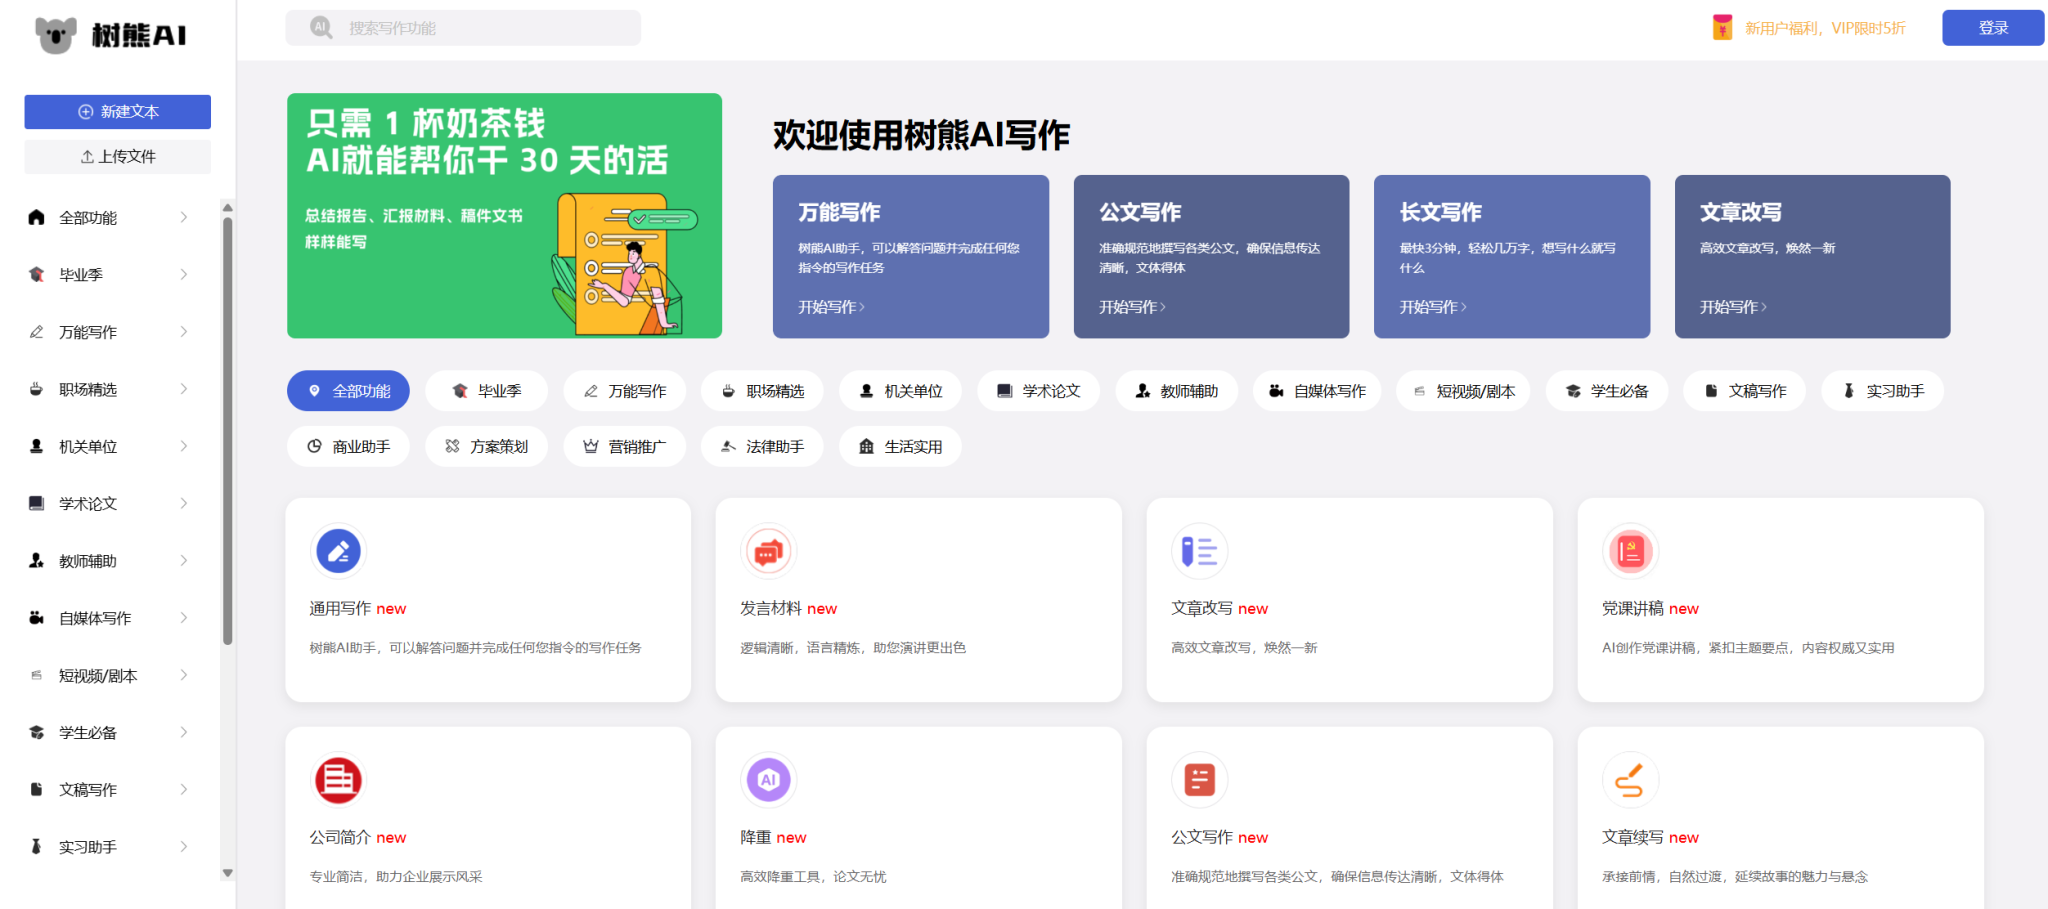2048x909 pixels.
Task: Click the 登录 login button
Action: click(1993, 28)
